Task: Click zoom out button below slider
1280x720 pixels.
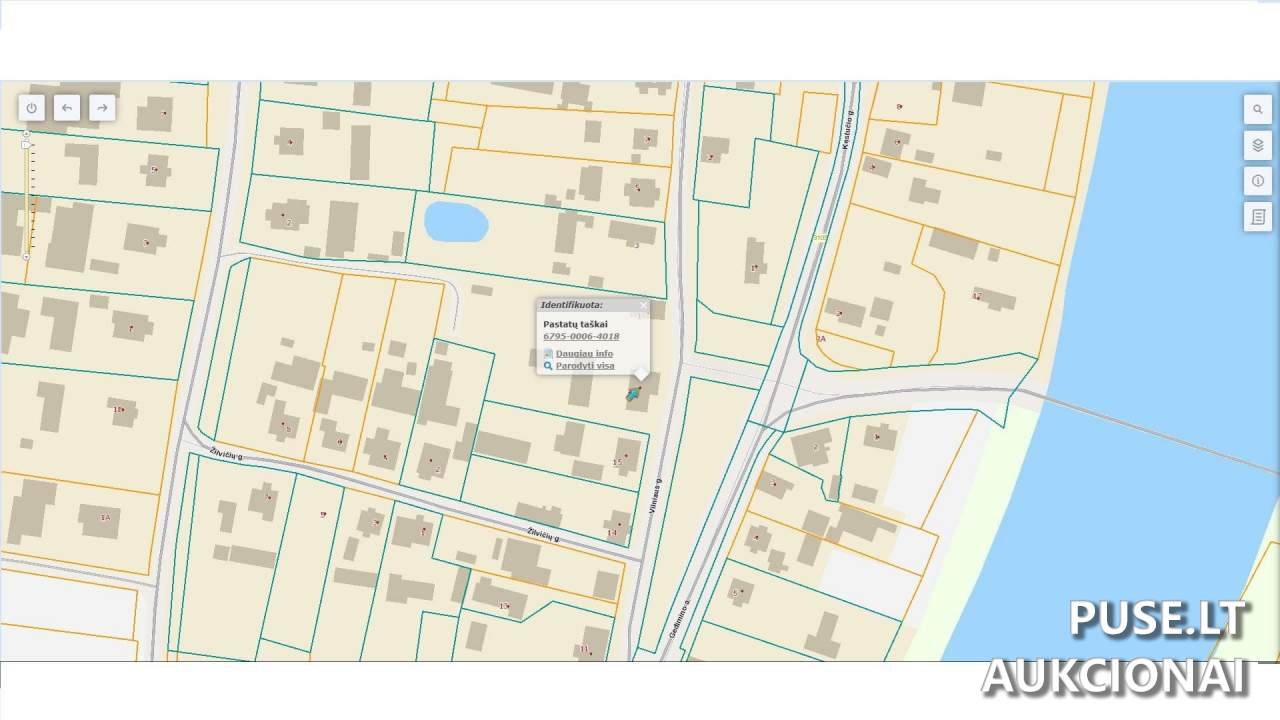Action: (x=26, y=257)
